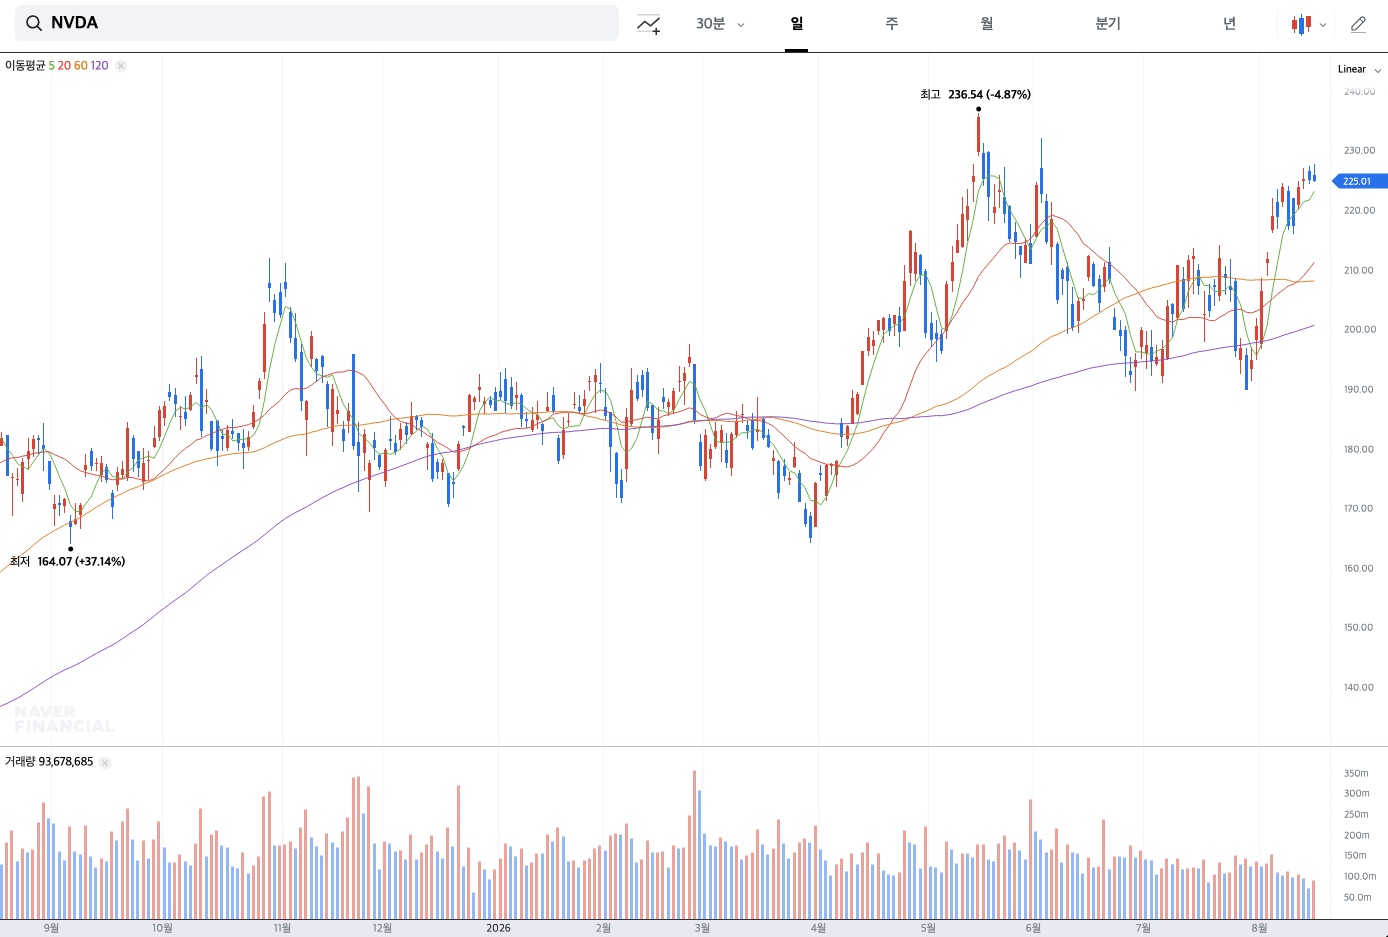Click the 2026 year axis label
Image resolution: width=1388 pixels, height=937 pixels.
pyautogui.click(x=498, y=928)
